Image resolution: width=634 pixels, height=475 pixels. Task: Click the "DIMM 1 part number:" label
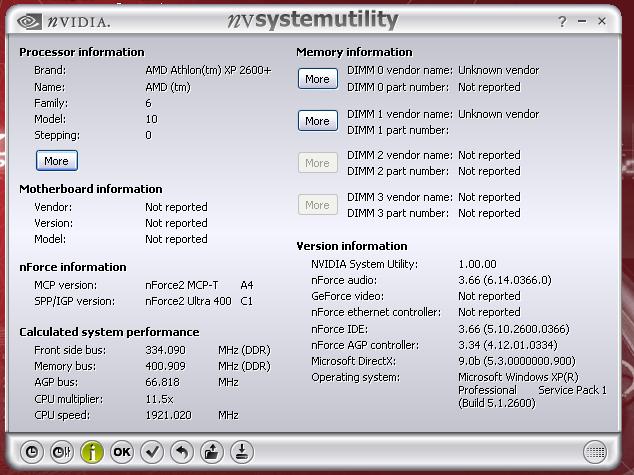point(398,130)
